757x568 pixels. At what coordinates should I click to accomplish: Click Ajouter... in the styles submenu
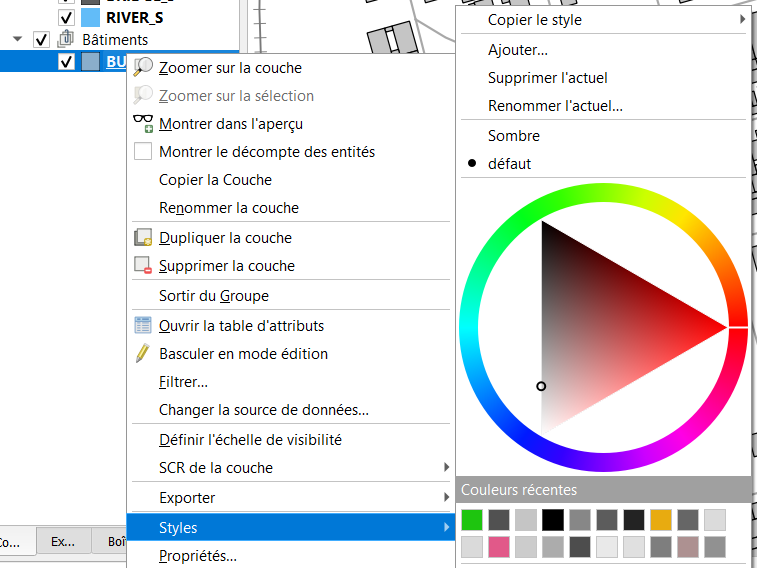603,49
